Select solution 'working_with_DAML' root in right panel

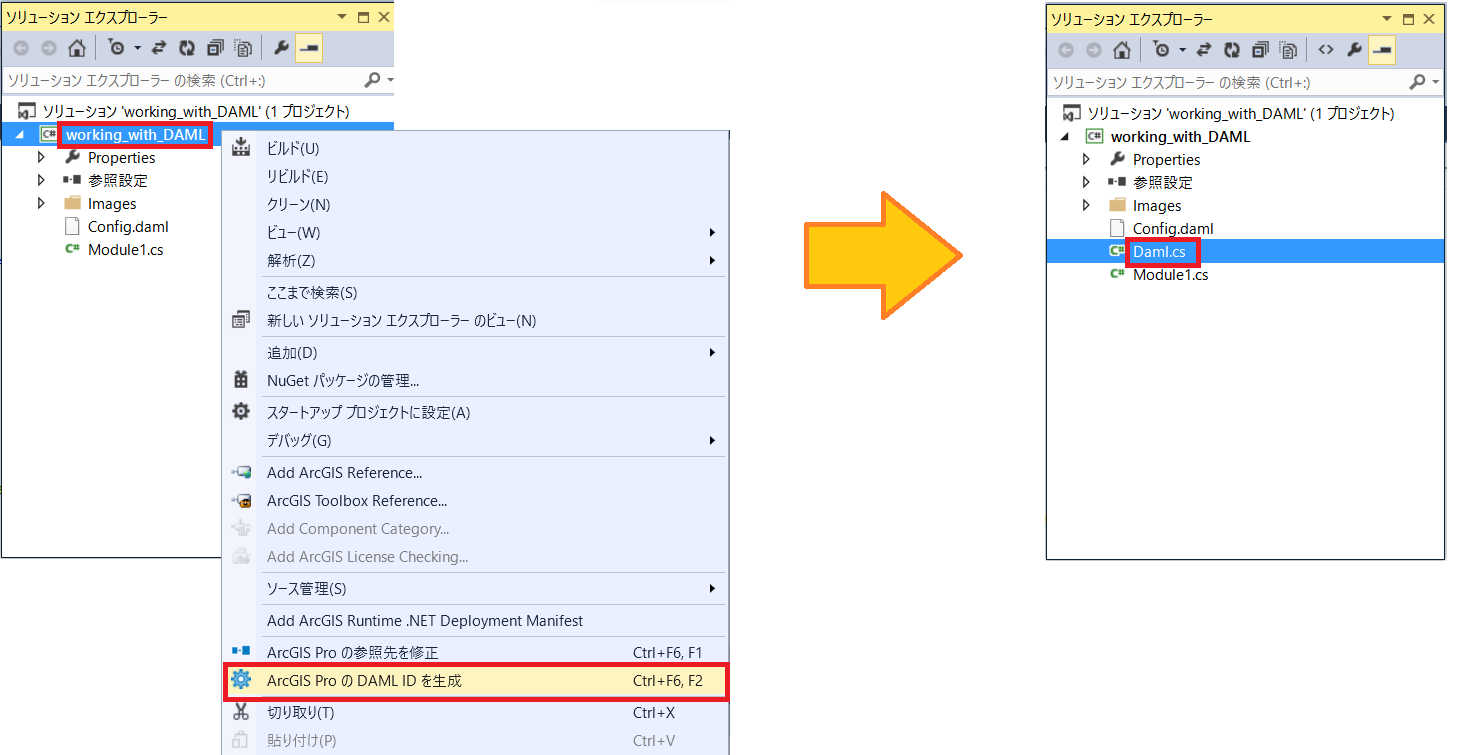1240,113
